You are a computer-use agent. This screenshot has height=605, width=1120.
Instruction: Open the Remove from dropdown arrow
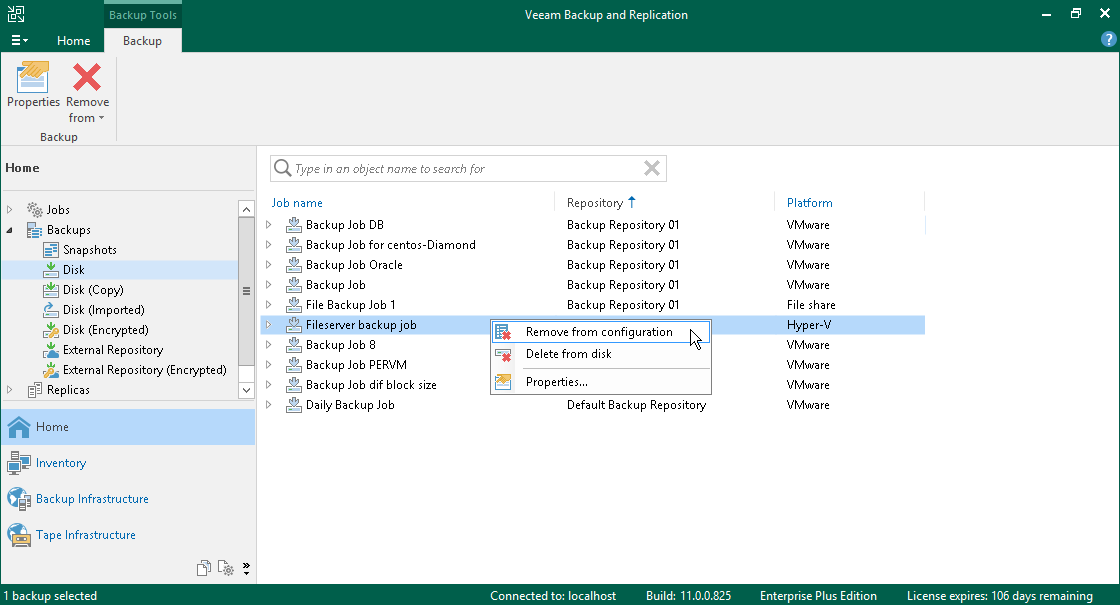pyautogui.click(x=101, y=118)
